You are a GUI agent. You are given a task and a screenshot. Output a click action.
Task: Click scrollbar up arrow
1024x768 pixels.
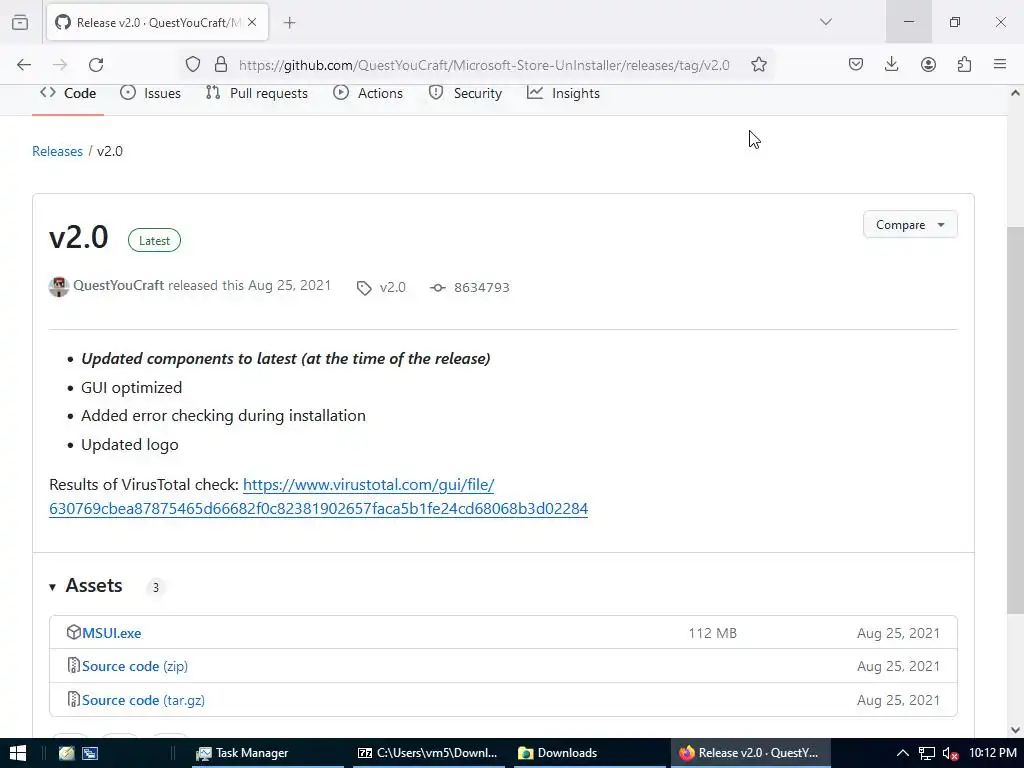coord(1015,93)
